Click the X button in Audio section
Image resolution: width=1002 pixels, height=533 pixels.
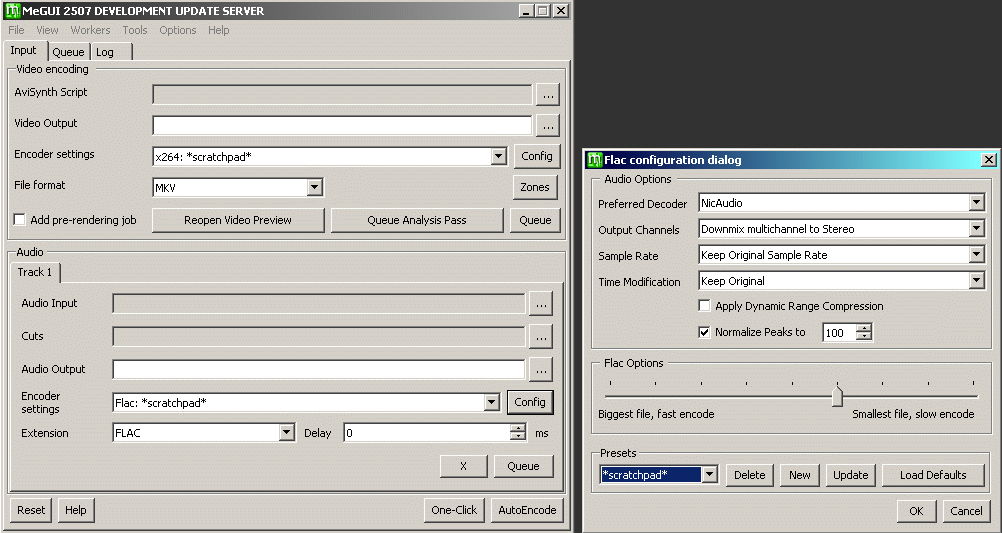[463, 466]
